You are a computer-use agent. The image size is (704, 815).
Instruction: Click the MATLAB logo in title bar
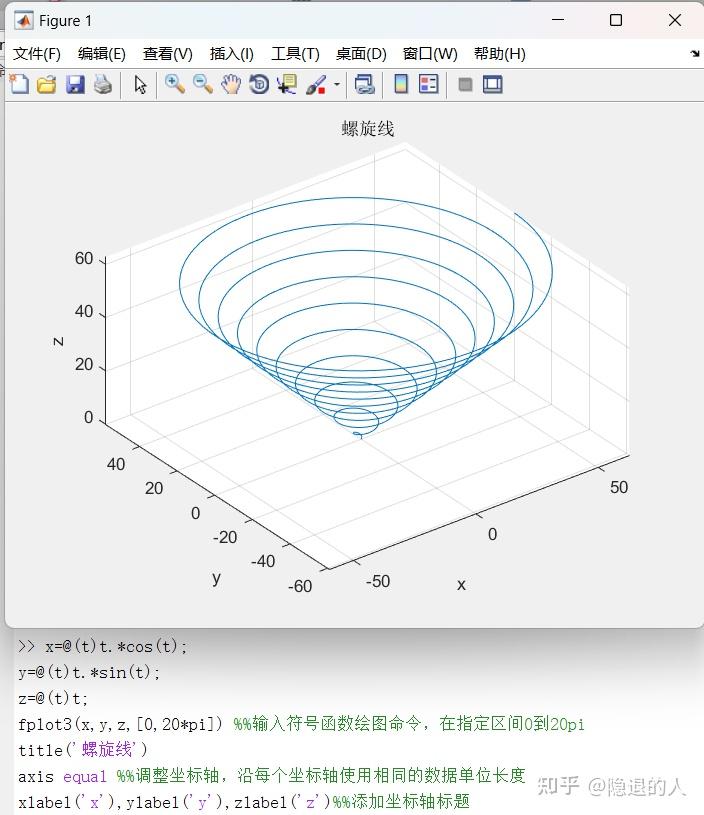pos(23,20)
